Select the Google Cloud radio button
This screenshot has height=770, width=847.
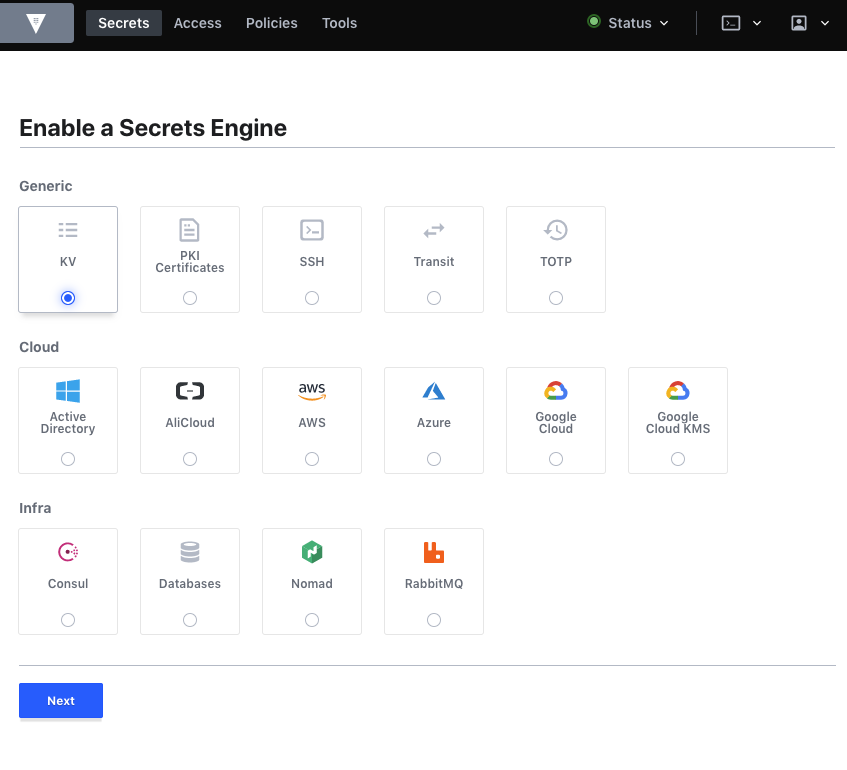pyautogui.click(x=556, y=459)
